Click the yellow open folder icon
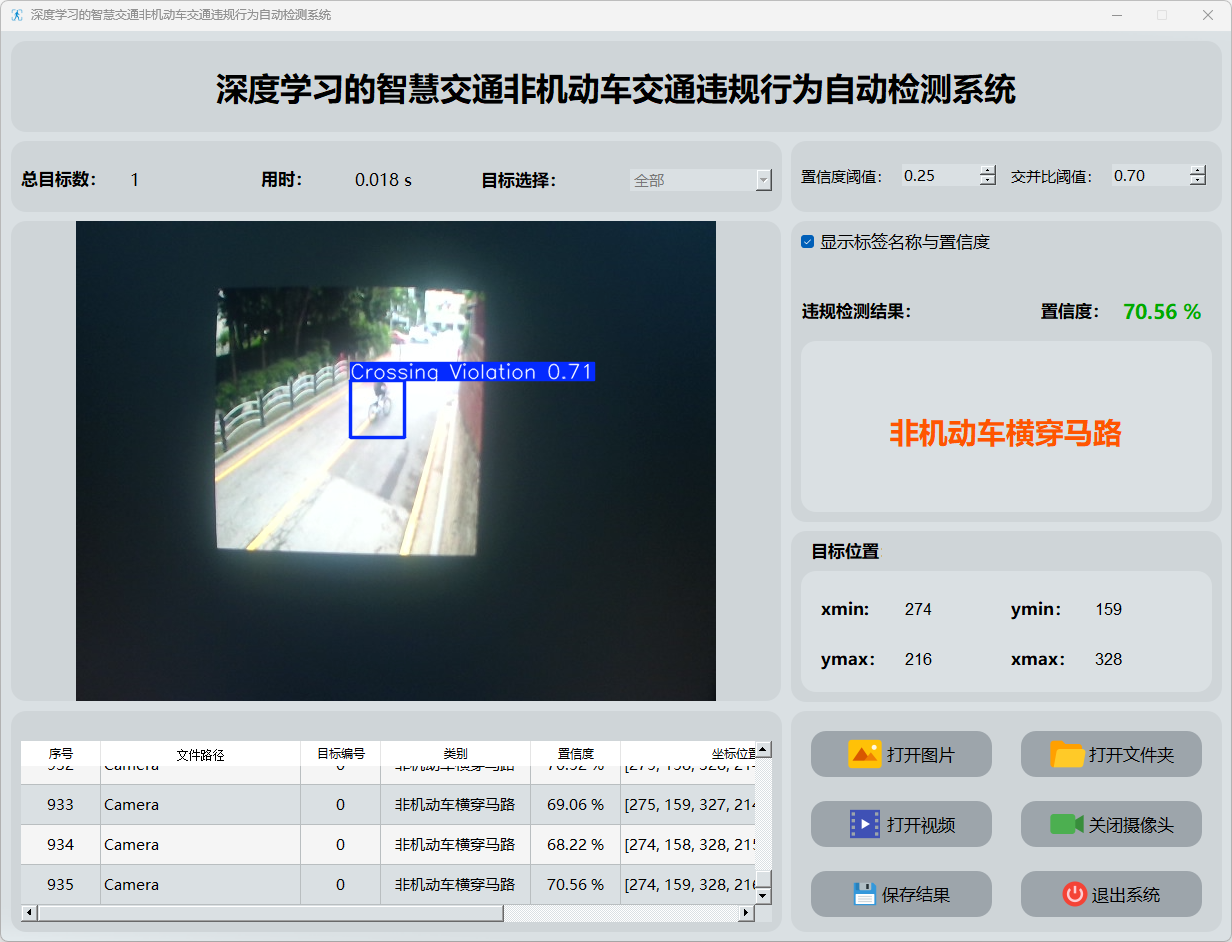Screen dimensions: 1232x942 click(1067, 754)
